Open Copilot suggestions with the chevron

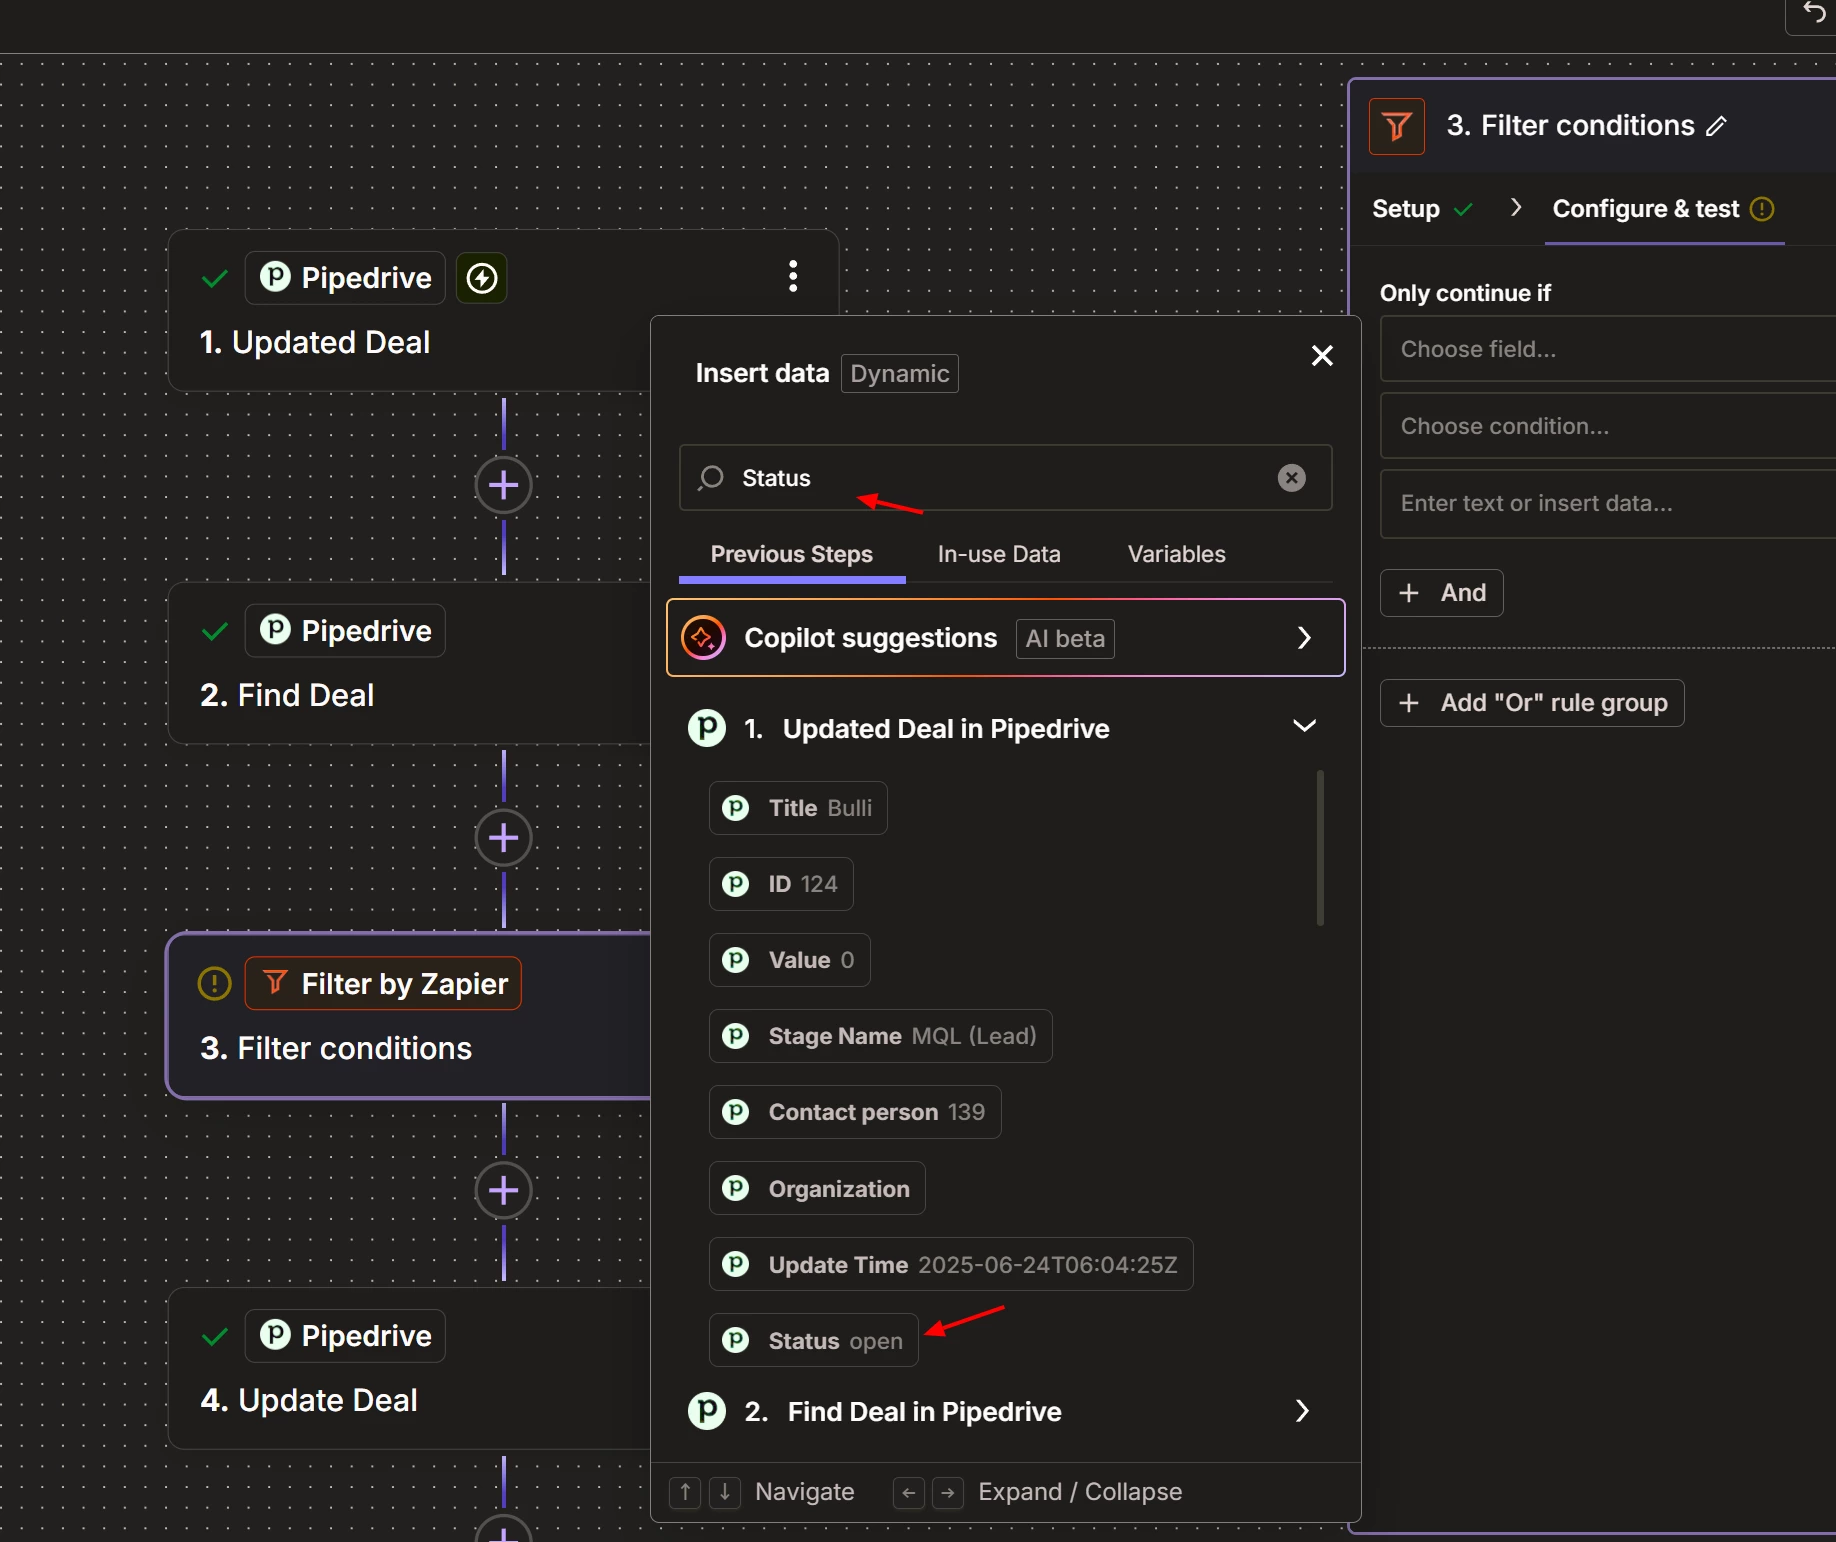point(1304,638)
